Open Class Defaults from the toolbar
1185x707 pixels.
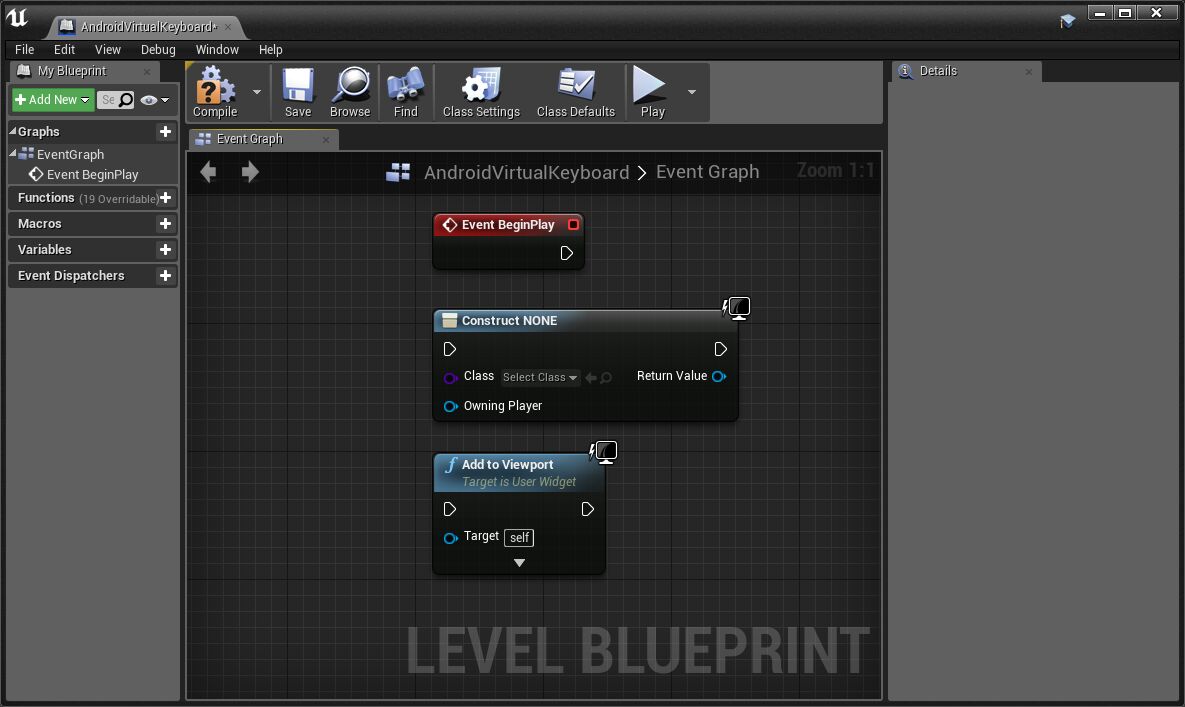[575, 88]
